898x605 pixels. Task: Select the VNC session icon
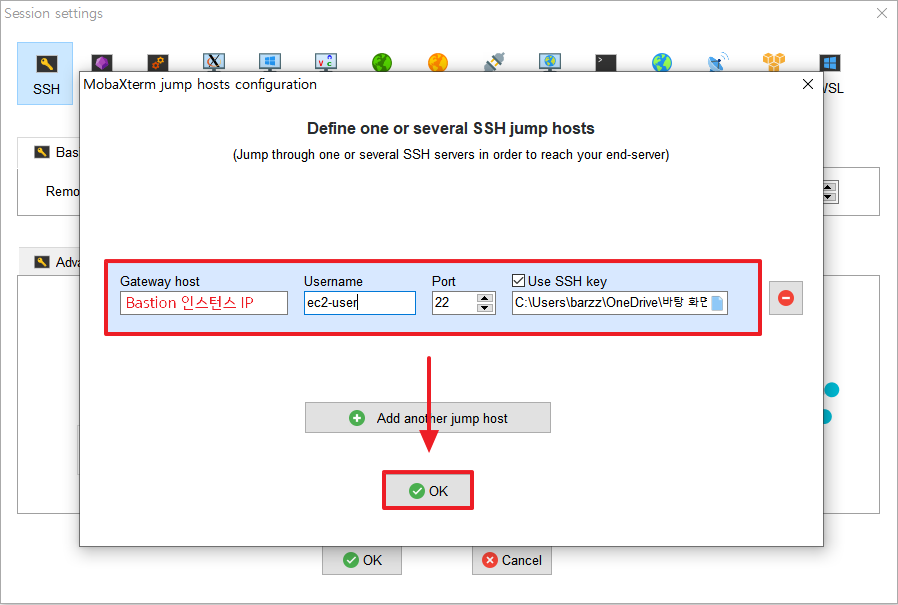[326, 62]
